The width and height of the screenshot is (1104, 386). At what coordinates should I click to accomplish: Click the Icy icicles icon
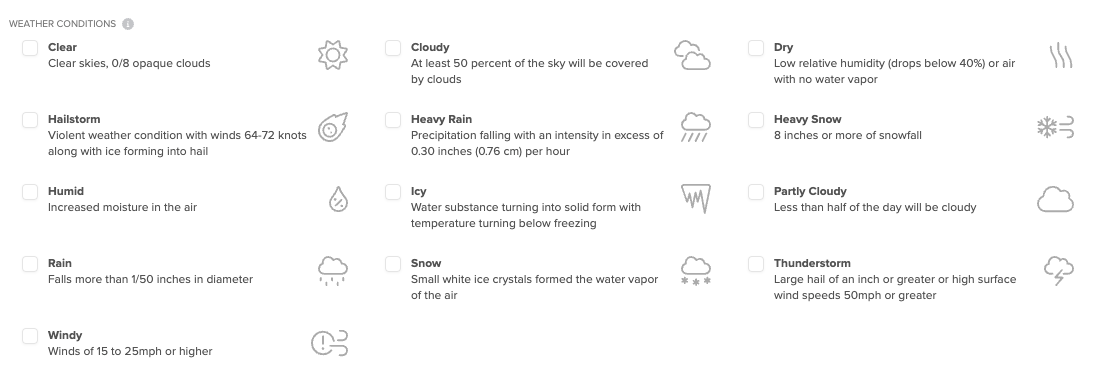click(696, 199)
